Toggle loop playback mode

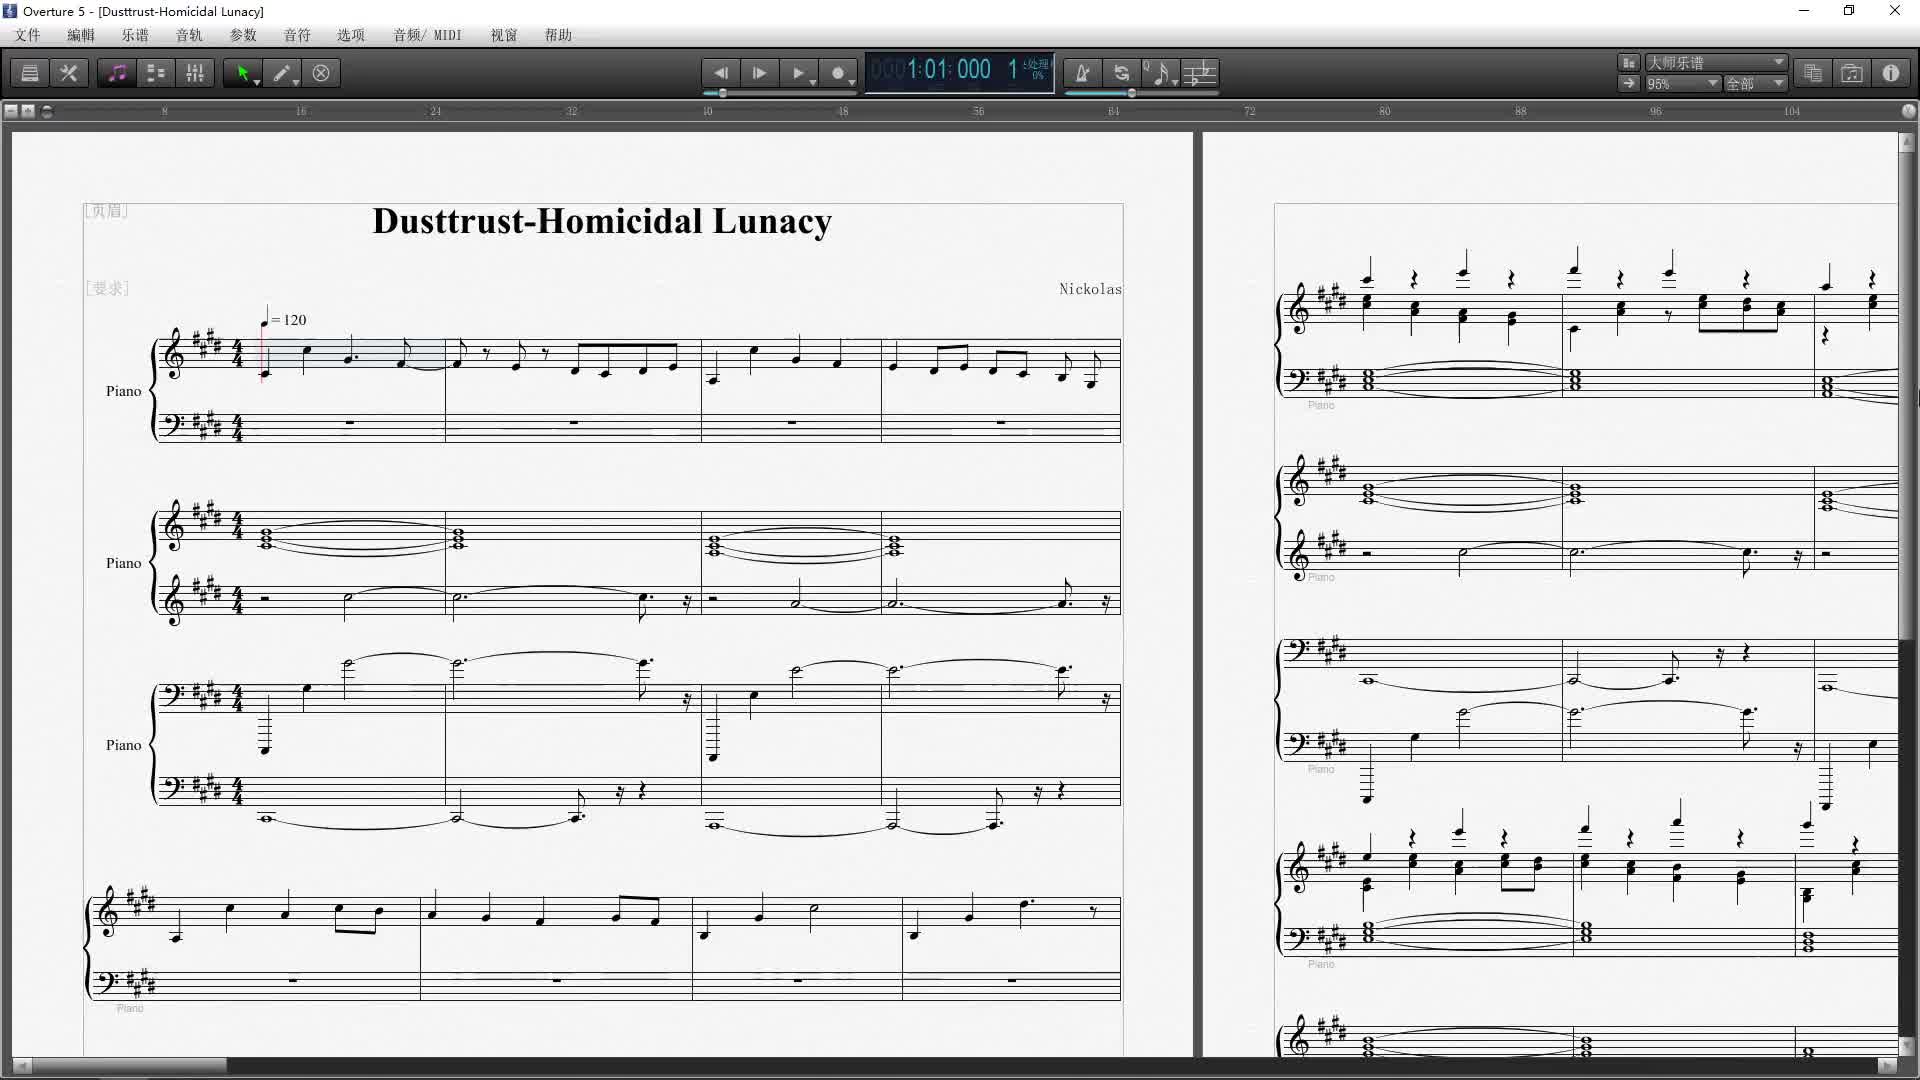coord(1122,73)
